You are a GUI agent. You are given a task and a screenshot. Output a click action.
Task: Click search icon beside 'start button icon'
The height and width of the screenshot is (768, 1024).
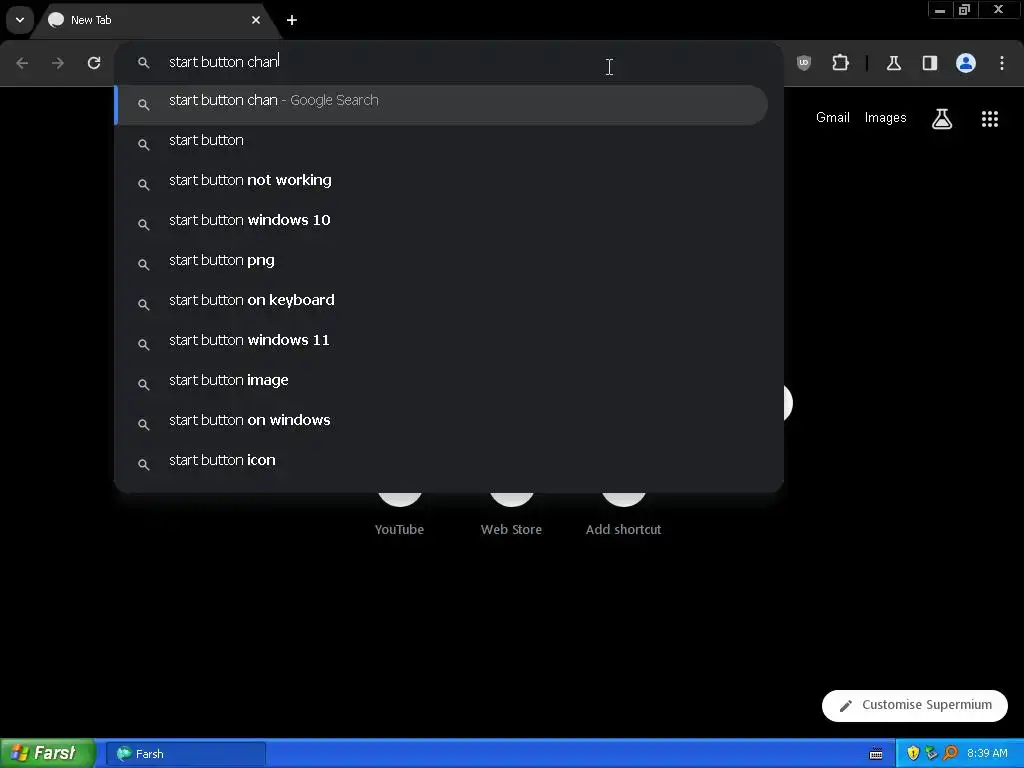coord(144,464)
